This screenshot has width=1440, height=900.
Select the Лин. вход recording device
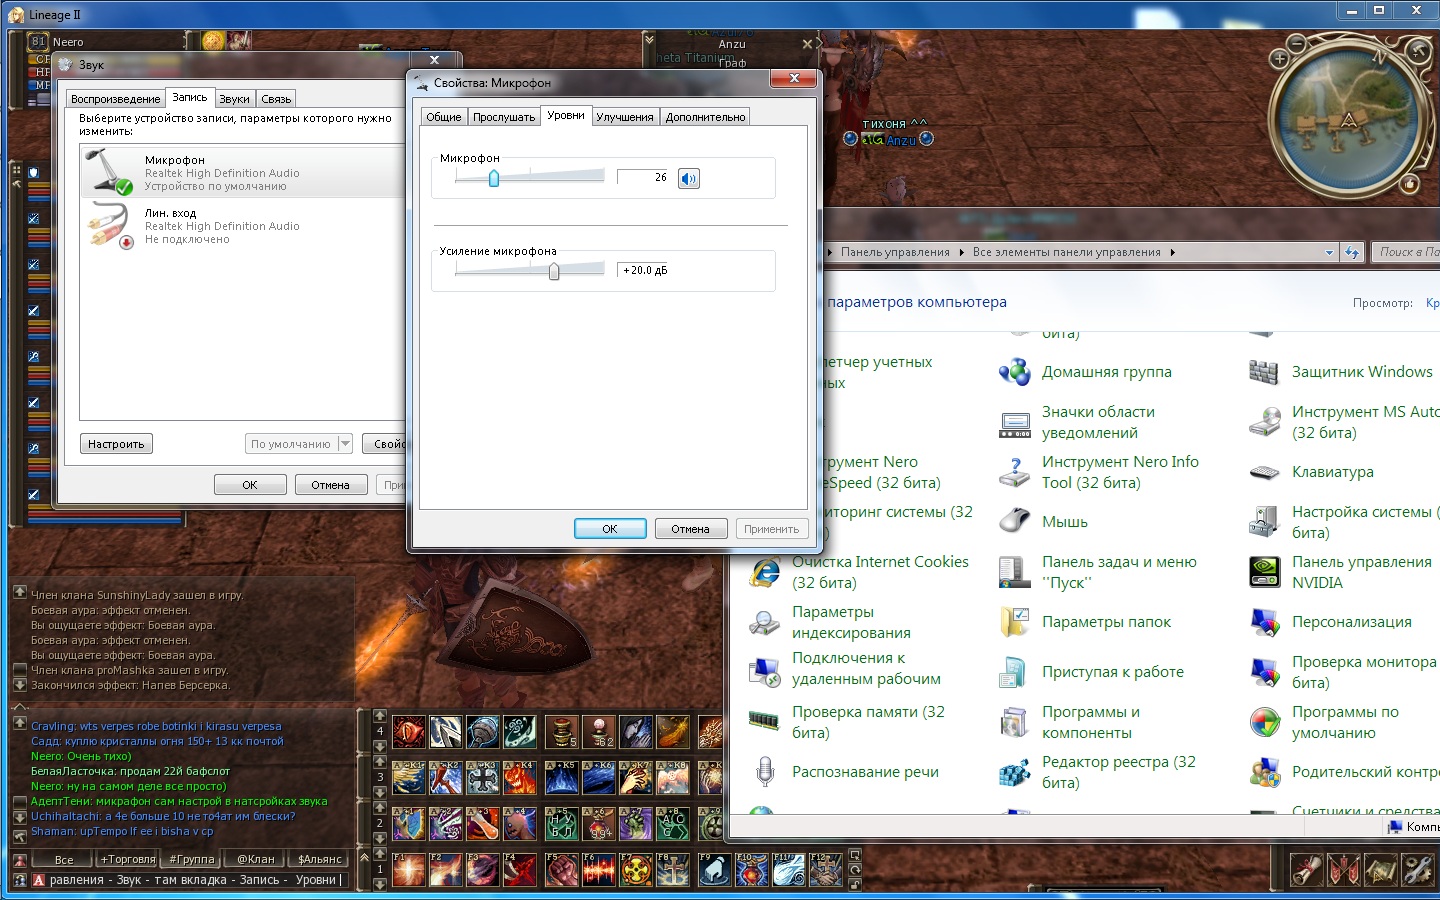[243, 225]
